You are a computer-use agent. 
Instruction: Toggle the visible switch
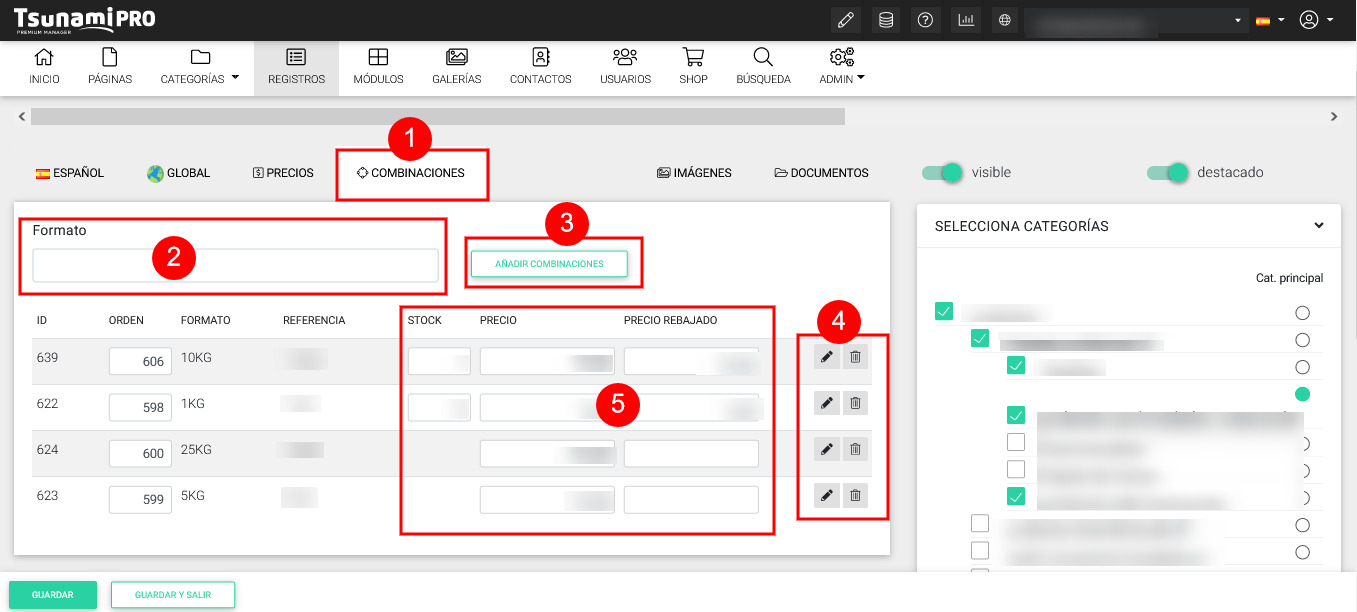click(x=943, y=173)
